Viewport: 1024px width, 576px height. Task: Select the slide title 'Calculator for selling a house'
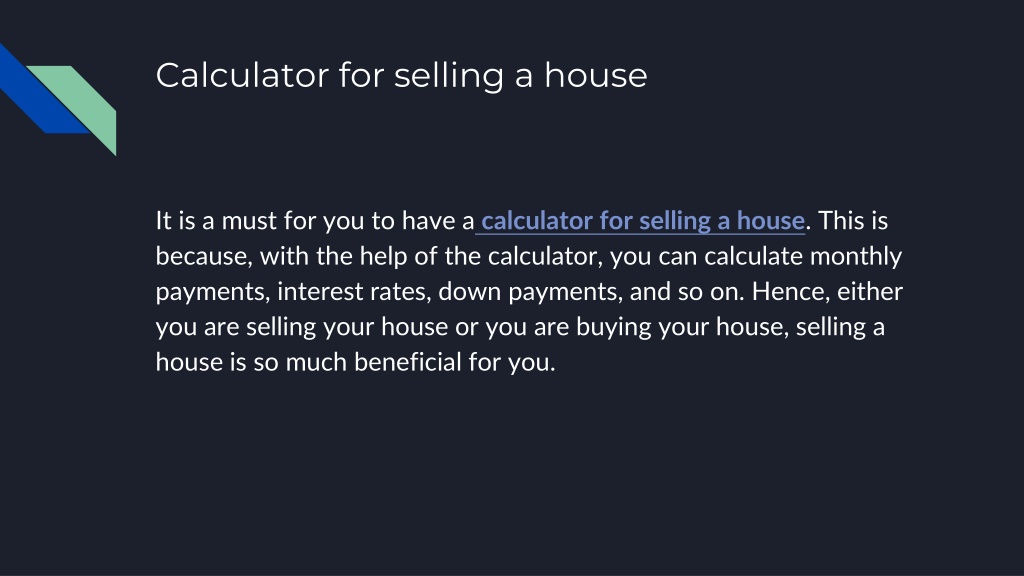(x=402, y=76)
